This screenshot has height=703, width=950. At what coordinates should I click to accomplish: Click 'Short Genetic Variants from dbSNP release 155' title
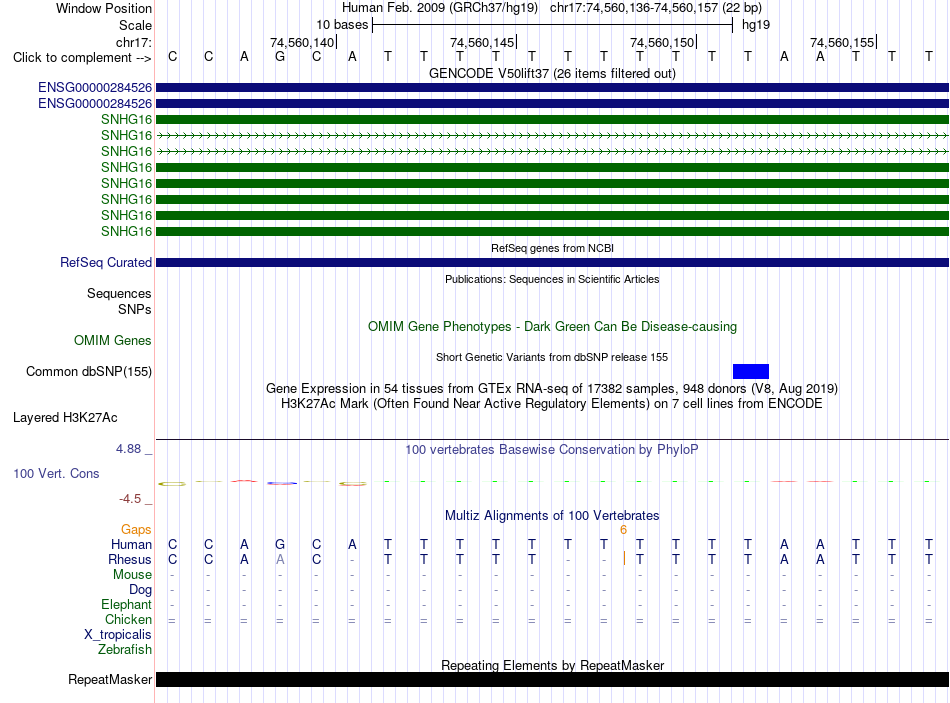click(552, 358)
